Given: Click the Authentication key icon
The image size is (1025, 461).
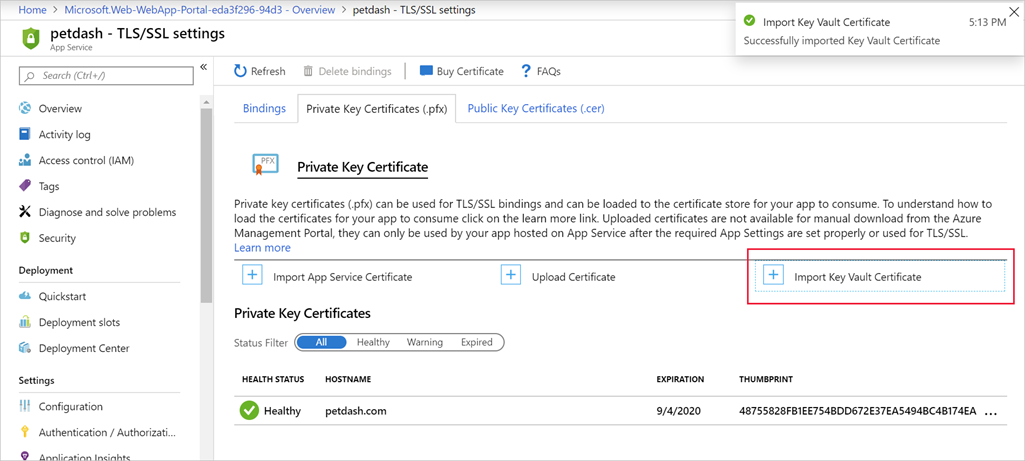Looking at the screenshot, I should point(25,432).
